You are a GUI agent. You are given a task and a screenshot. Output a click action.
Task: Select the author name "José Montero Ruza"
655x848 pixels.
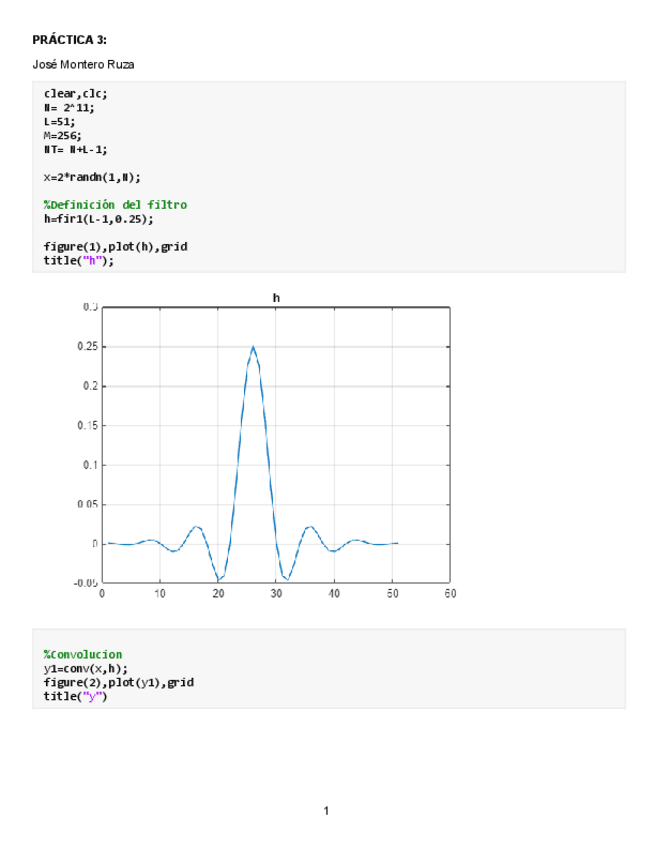(x=83, y=64)
